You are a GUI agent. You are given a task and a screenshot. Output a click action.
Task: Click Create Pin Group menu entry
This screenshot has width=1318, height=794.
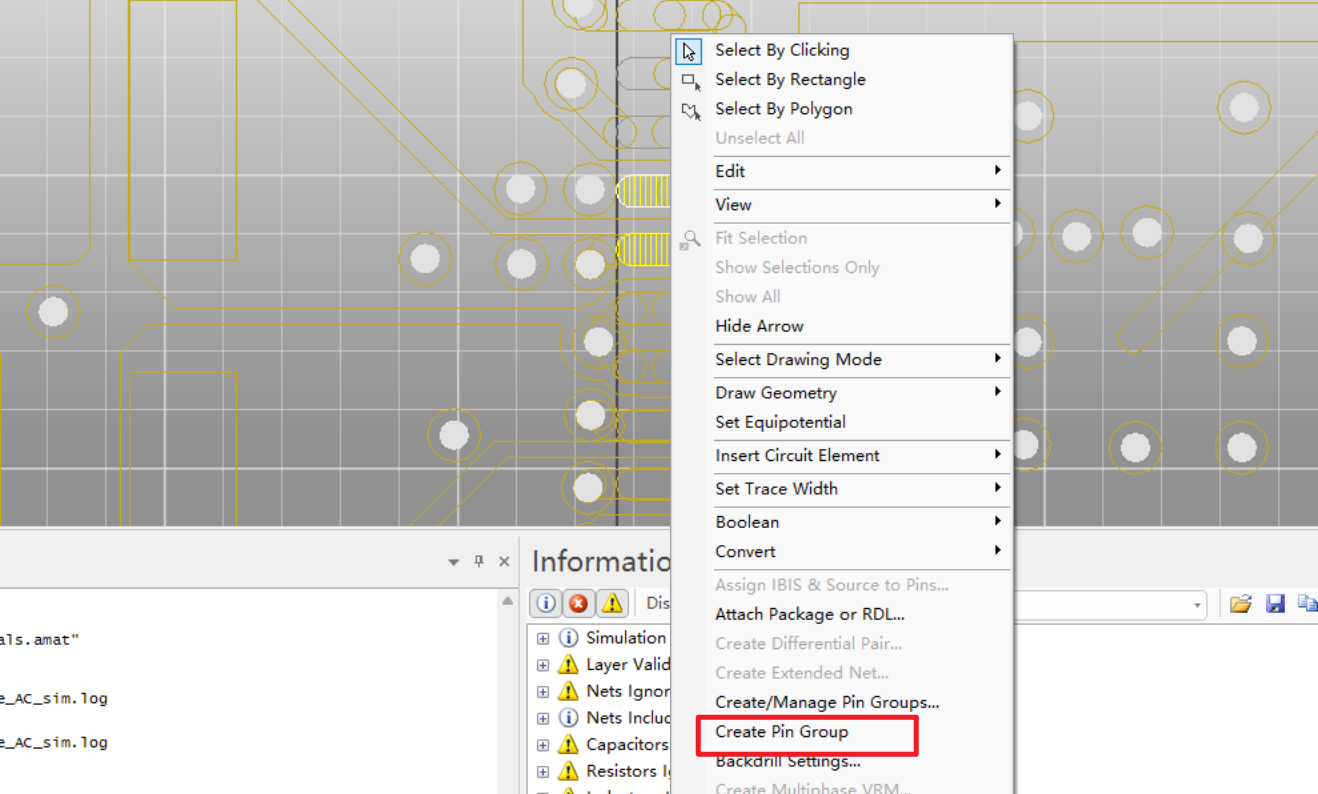click(x=842, y=732)
